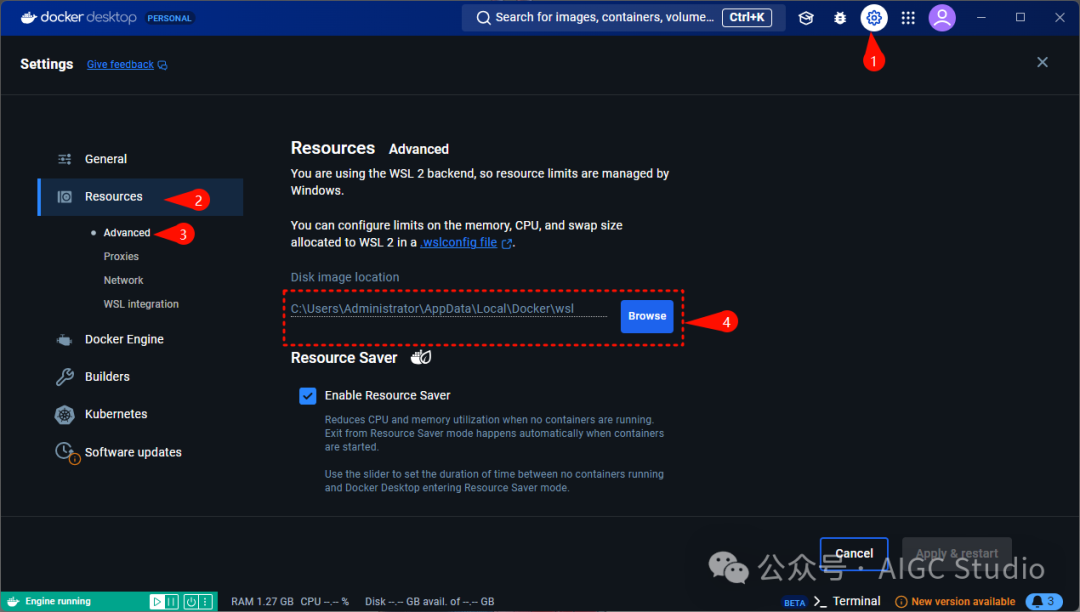Viewport: 1080px width, 612px height.
Task: Open the Settings gear icon in title bar
Action: pyautogui.click(x=873, y=18)
